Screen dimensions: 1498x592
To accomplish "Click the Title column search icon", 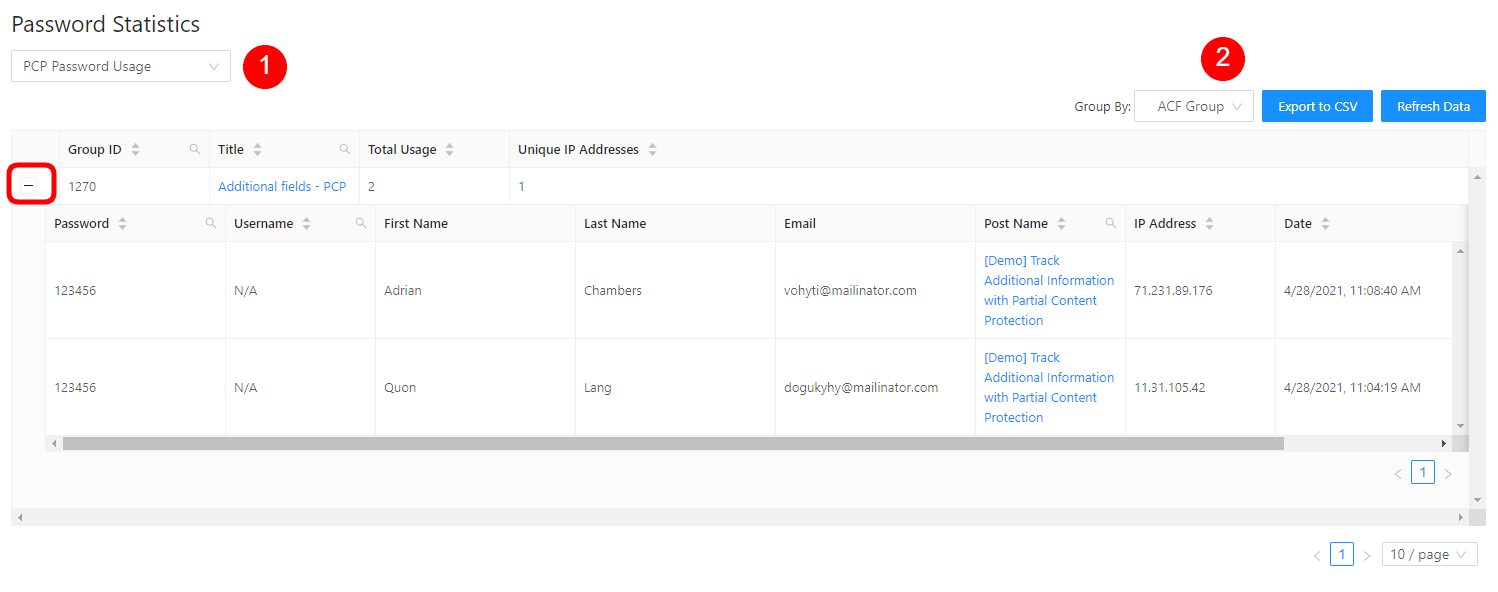I will [345, 150].
